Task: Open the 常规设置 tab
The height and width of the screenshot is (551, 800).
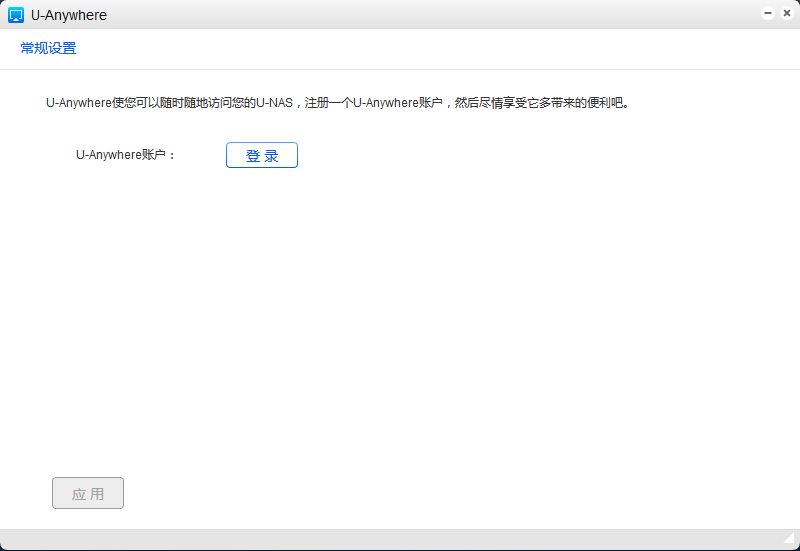Action: (x=48, y=48)
